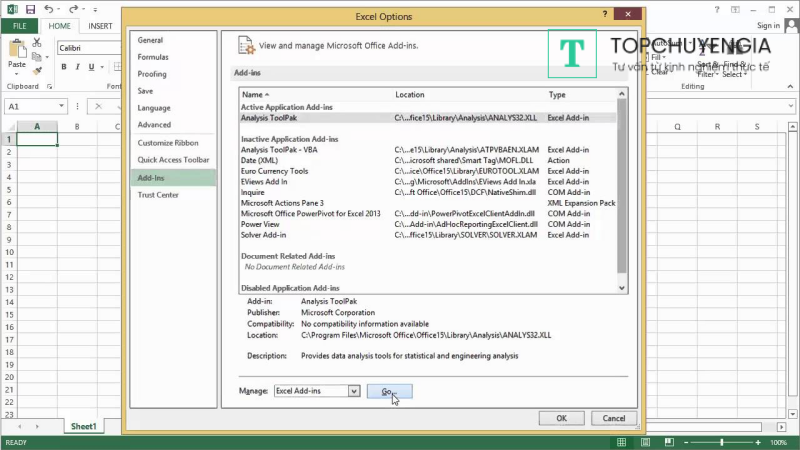
Task: Click the Redo arrow icon
Action: [x=79, y=8]
